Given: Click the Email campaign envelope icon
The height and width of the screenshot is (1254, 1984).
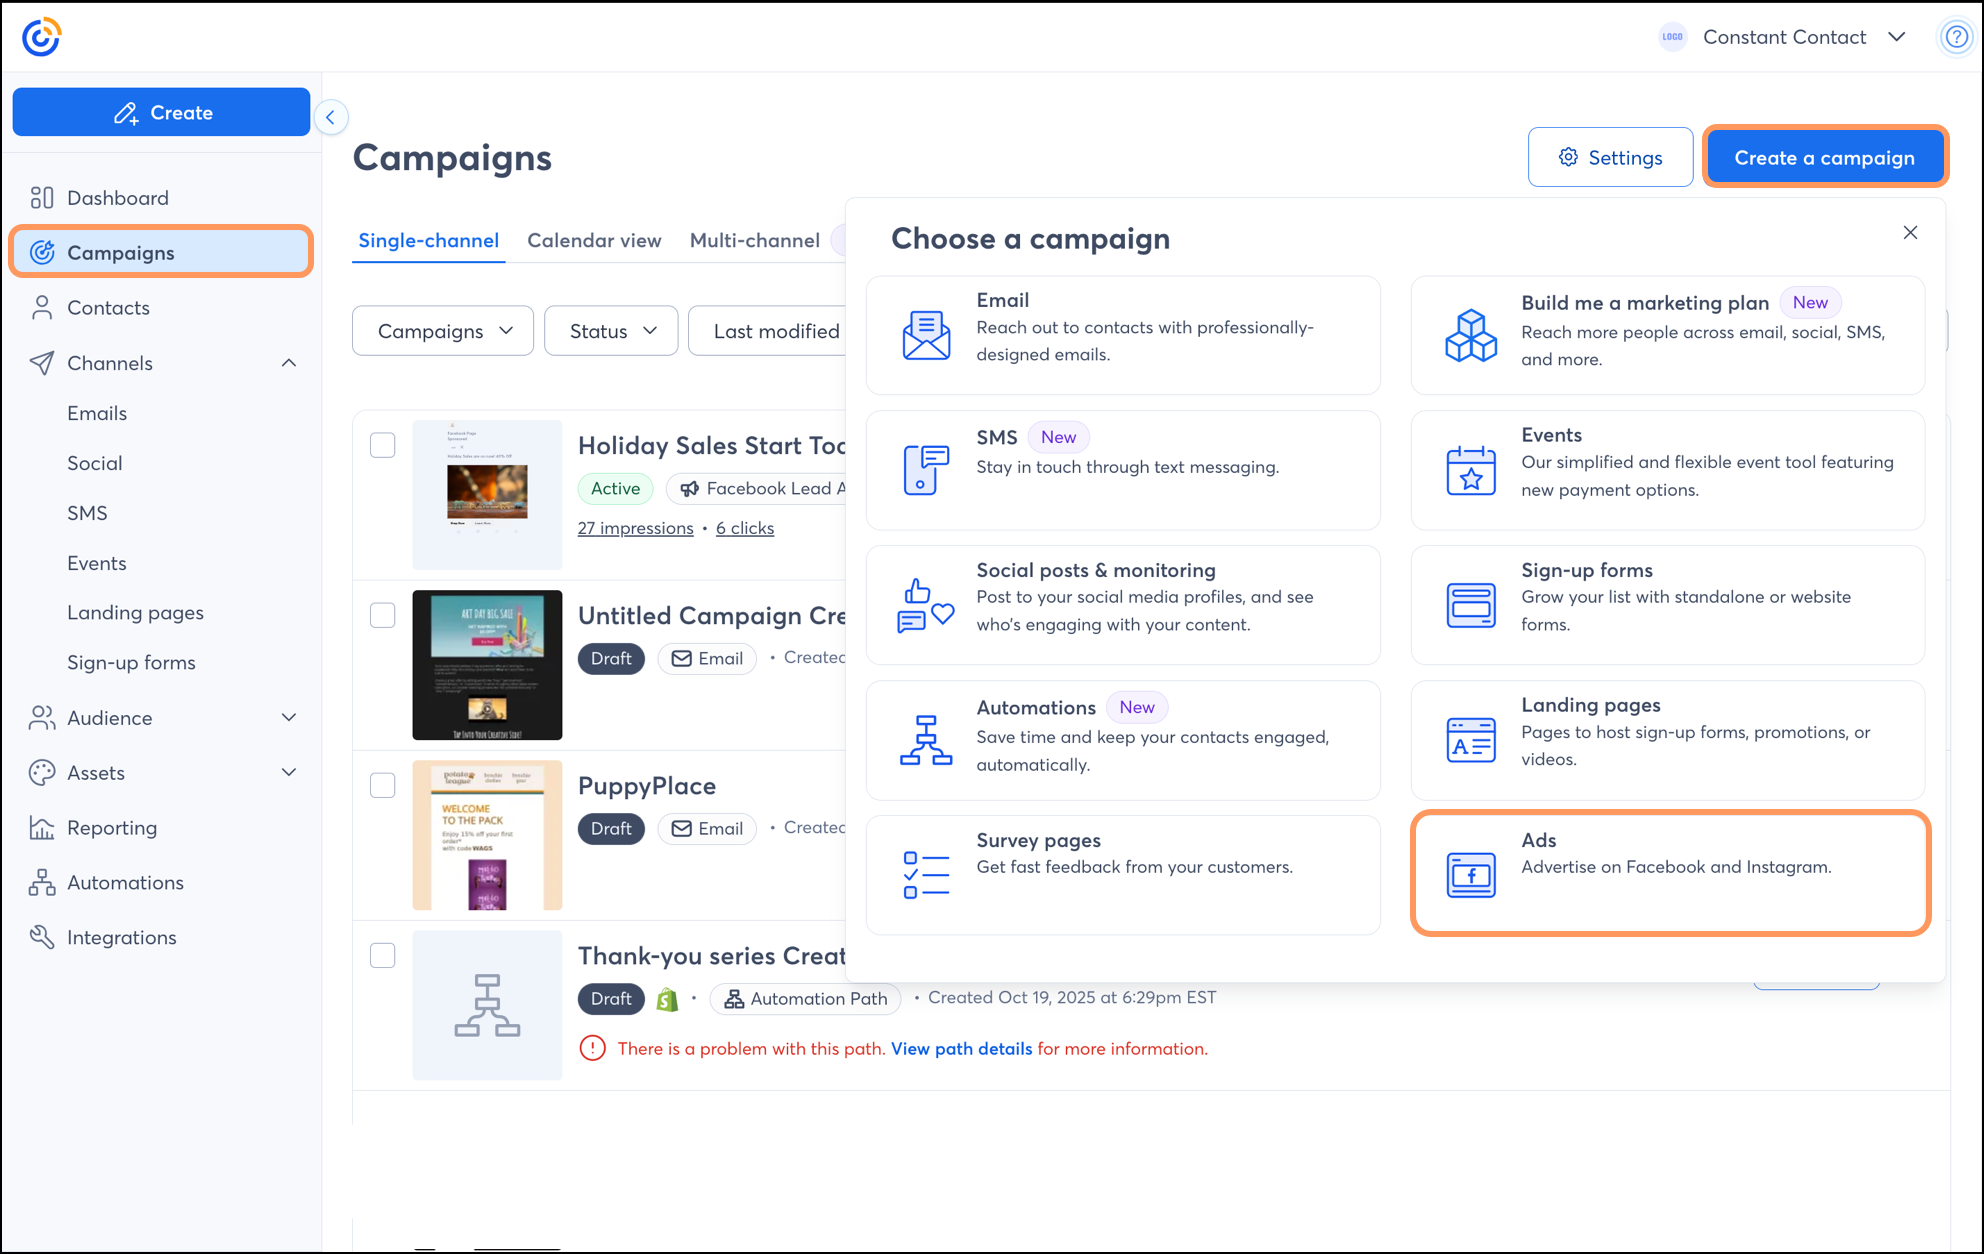Looking at the screenshot, I should coord(926,334).
